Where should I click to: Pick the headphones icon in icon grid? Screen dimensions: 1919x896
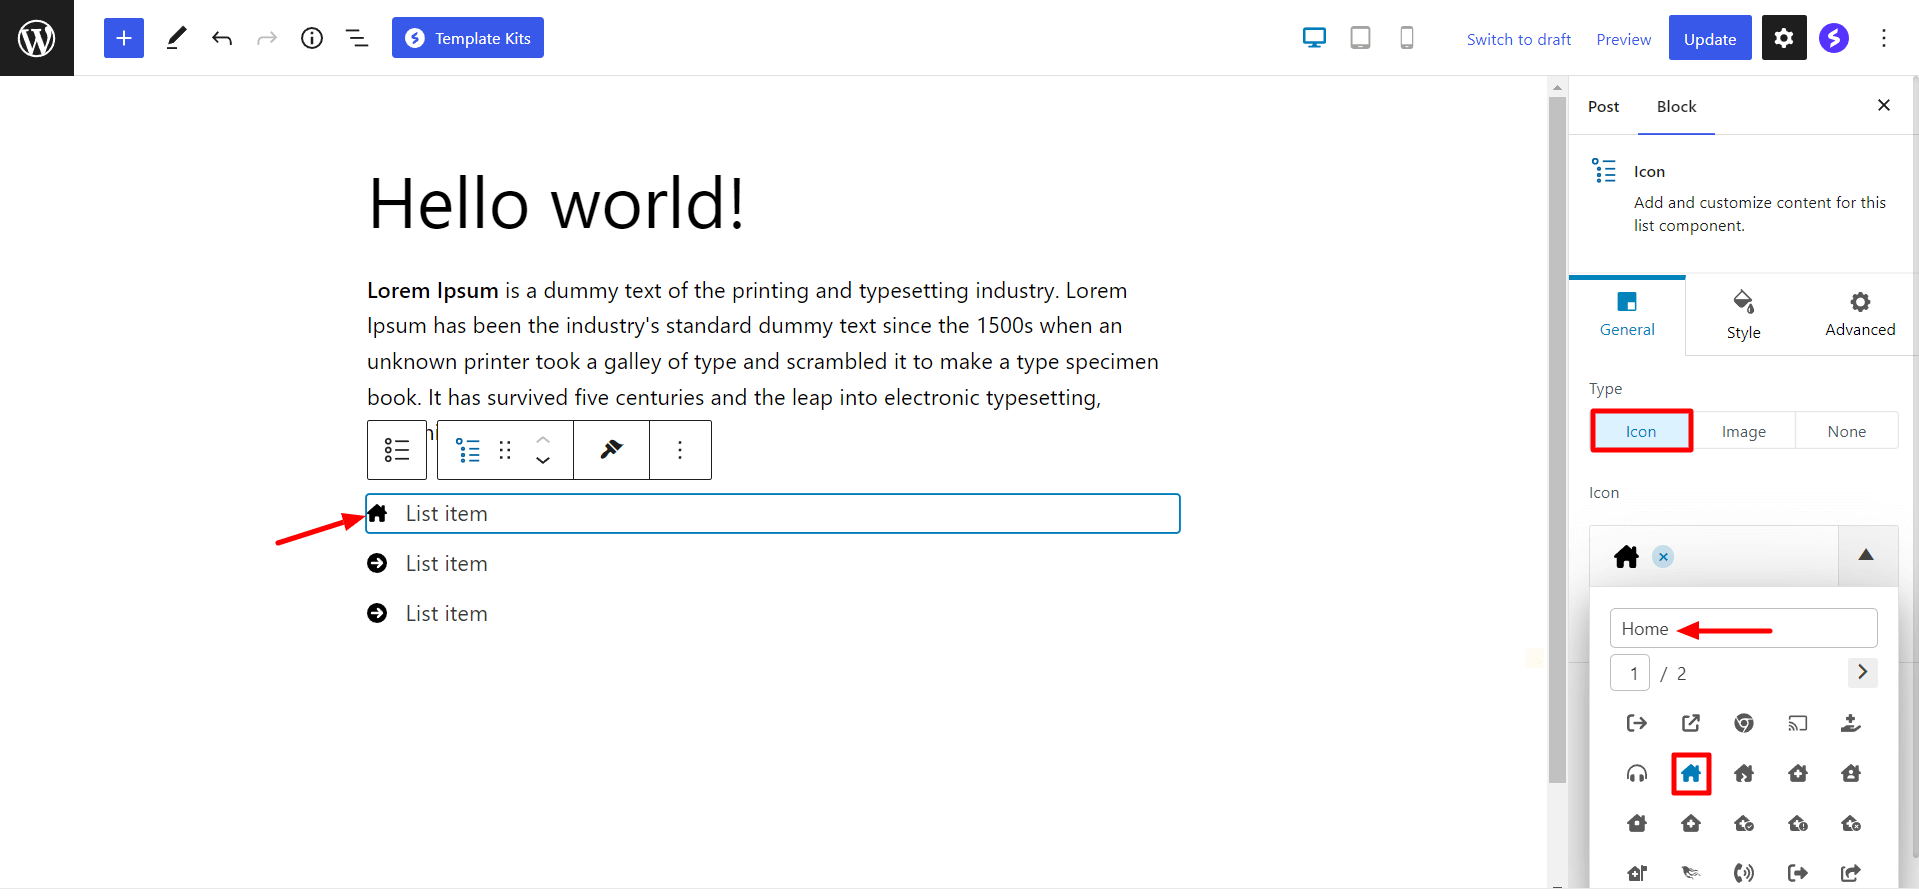pos(1637,773)
